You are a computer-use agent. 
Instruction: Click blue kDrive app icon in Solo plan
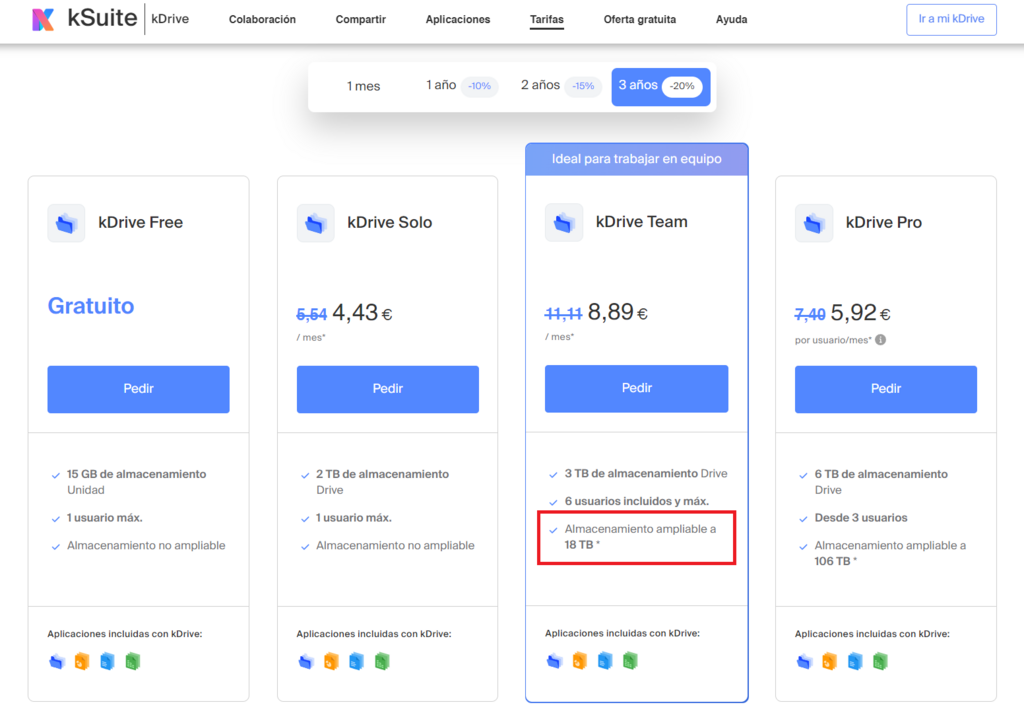306,661
